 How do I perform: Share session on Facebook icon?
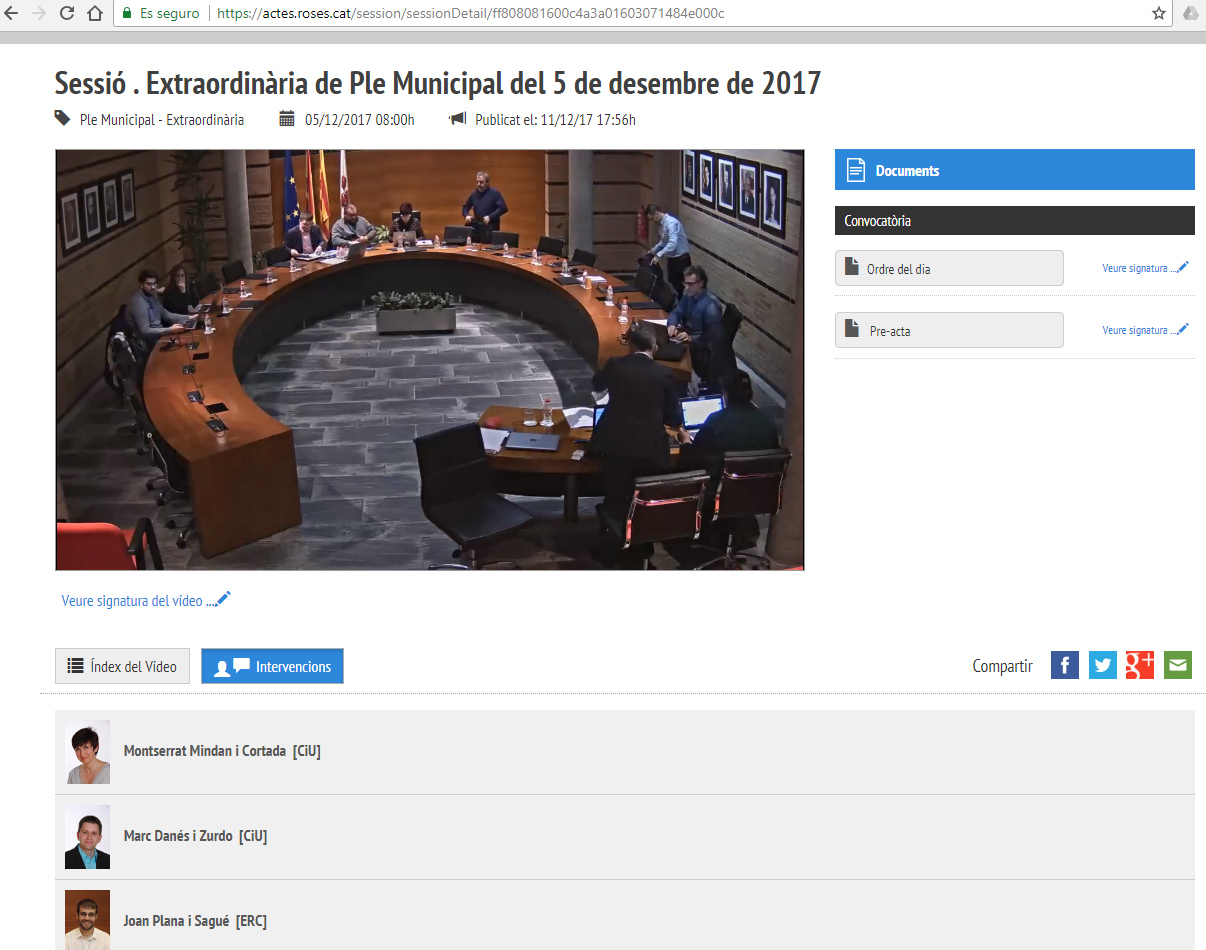(x=1065, y=665)
